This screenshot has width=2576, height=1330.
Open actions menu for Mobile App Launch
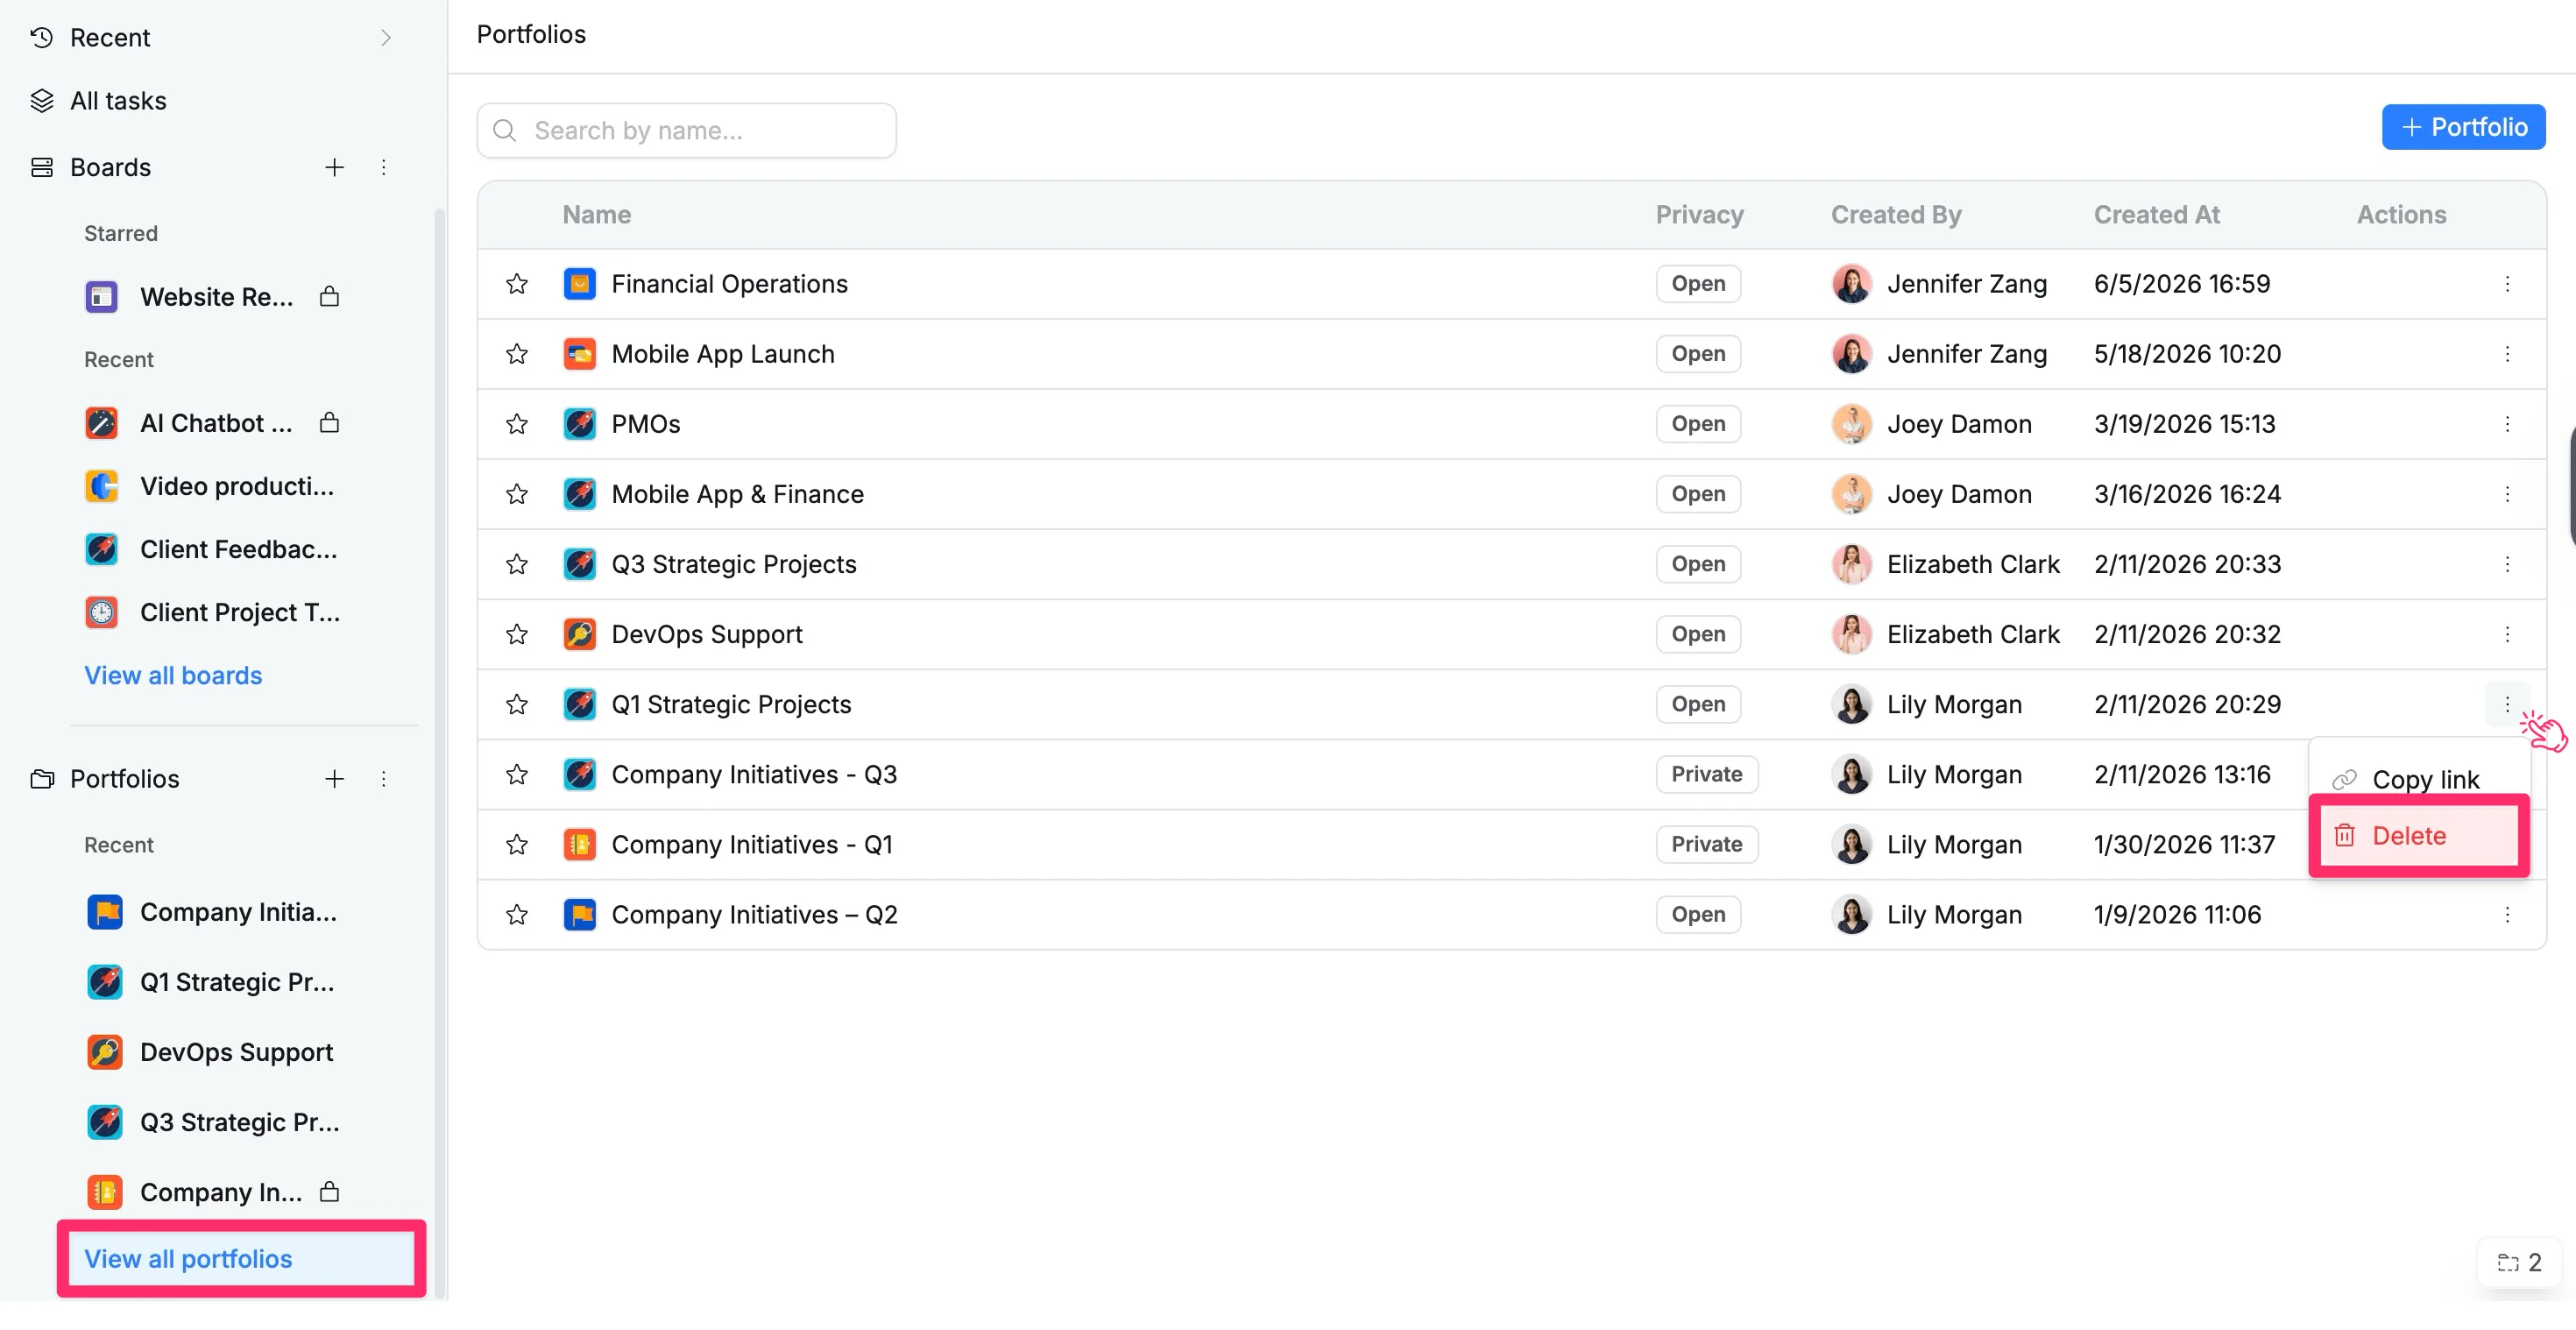2506,354
